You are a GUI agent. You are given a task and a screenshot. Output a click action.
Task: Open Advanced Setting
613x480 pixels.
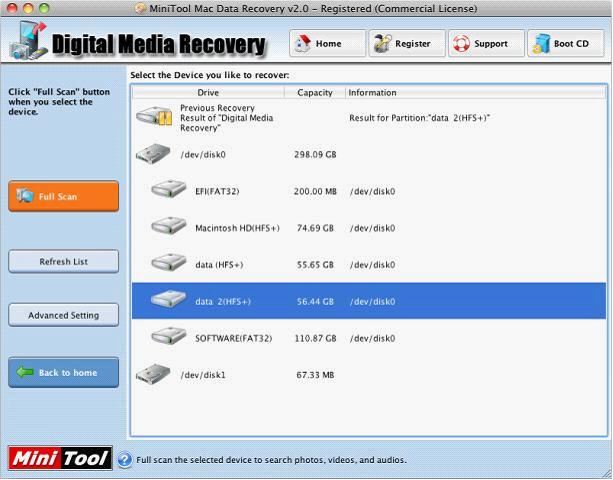pos(63,315)
